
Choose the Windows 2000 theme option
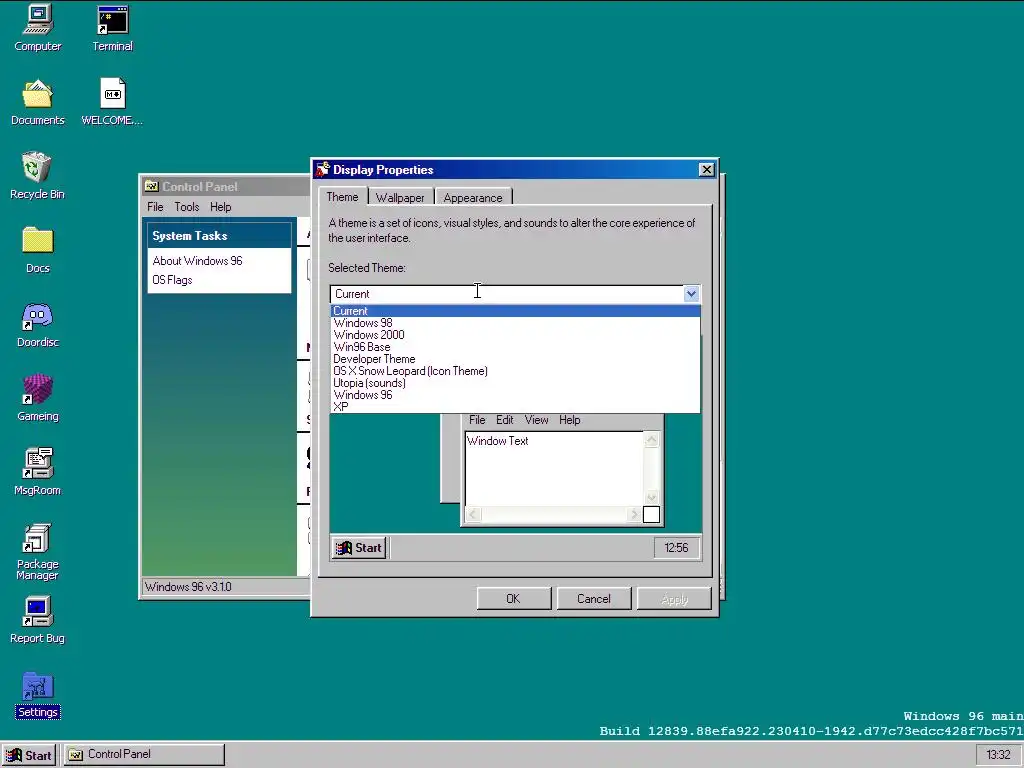click(515, 335)
